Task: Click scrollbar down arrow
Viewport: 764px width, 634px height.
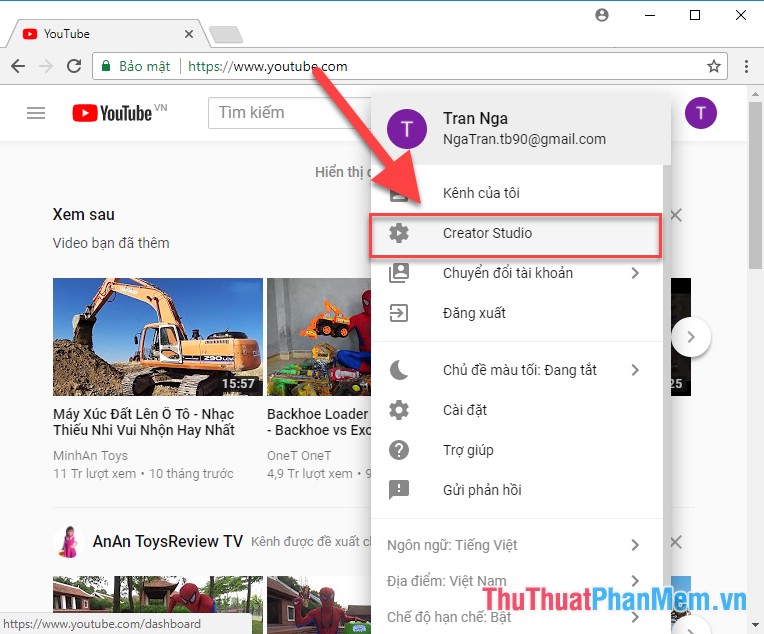Action: click(x=755, y=625)
